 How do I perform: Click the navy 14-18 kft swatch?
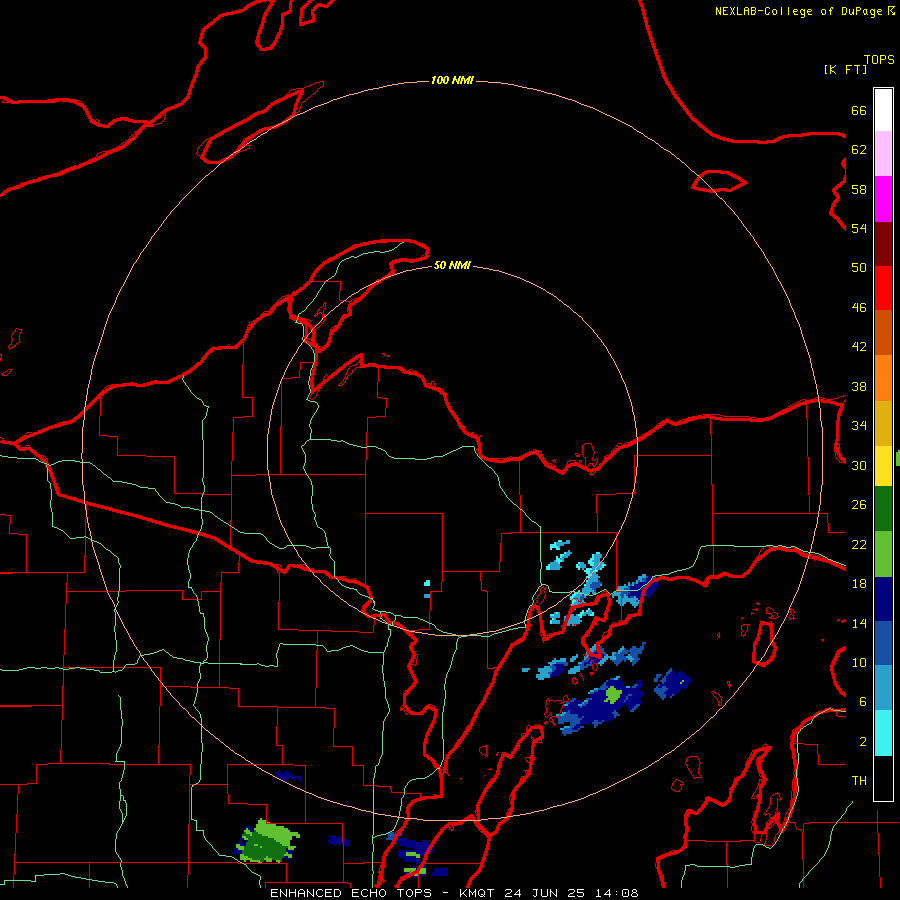(x=883, y=599)
